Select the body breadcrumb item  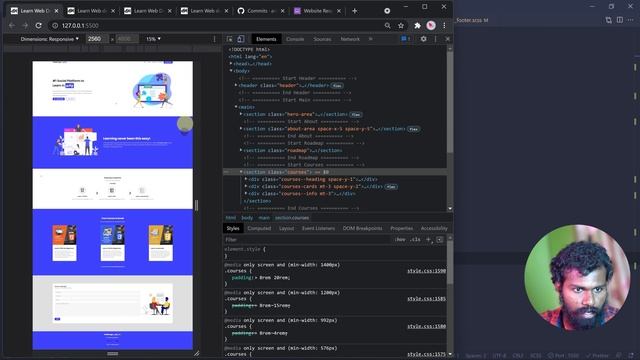point(247,218)
